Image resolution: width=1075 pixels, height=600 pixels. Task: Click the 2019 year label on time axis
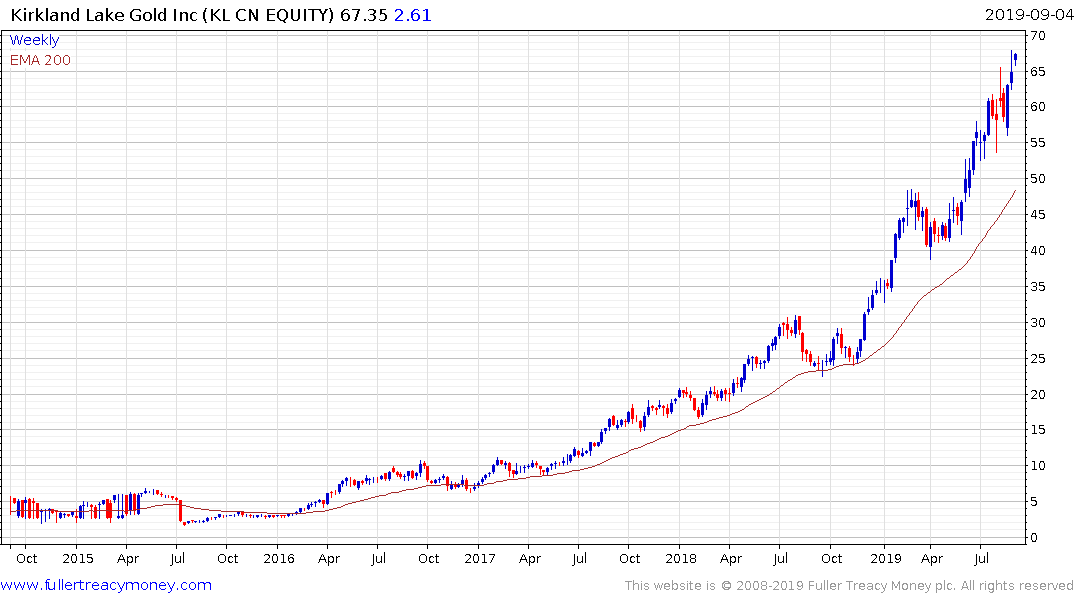coord(886,558)
